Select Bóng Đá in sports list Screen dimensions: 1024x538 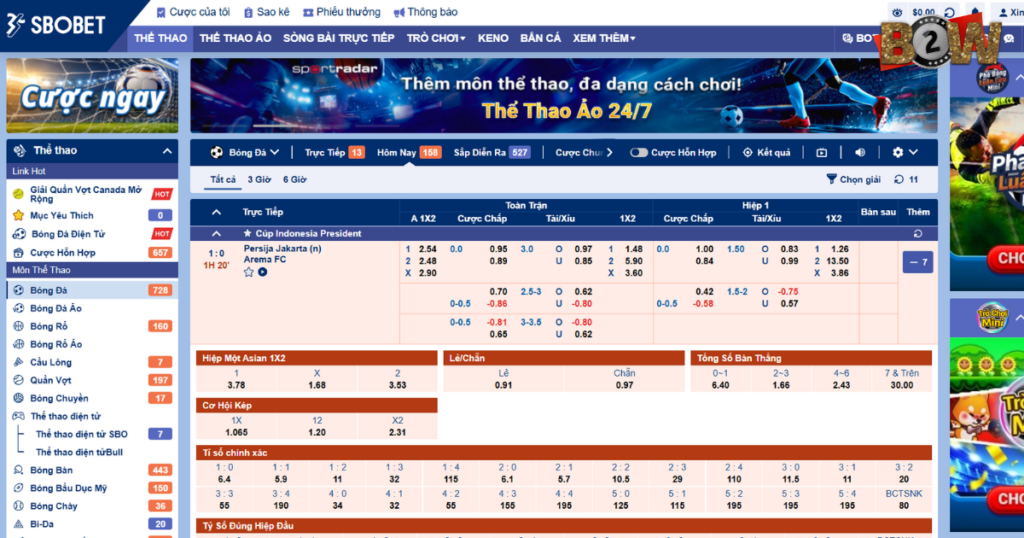(92, 290)
